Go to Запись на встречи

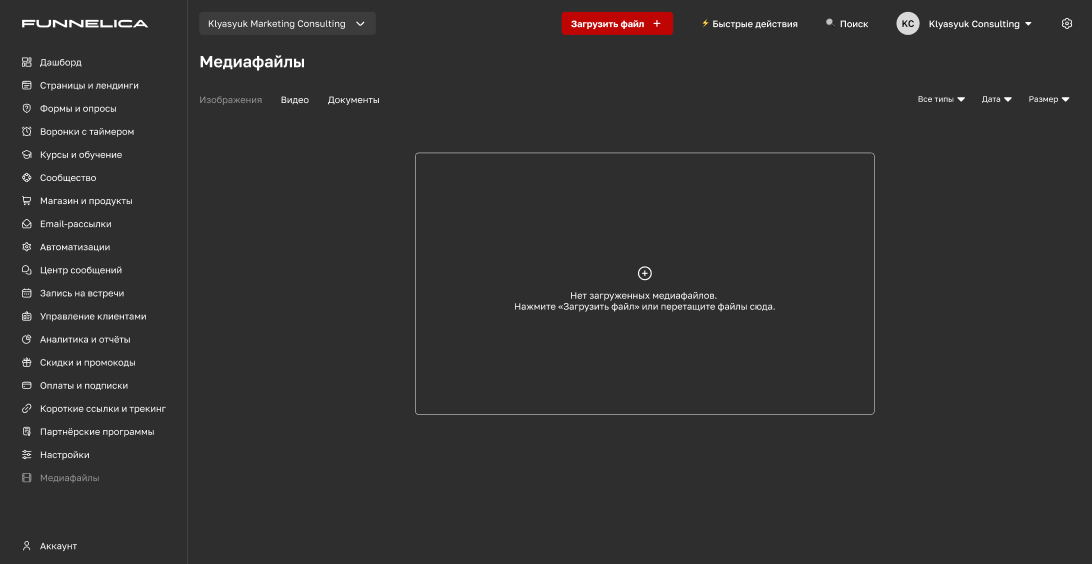82,293
